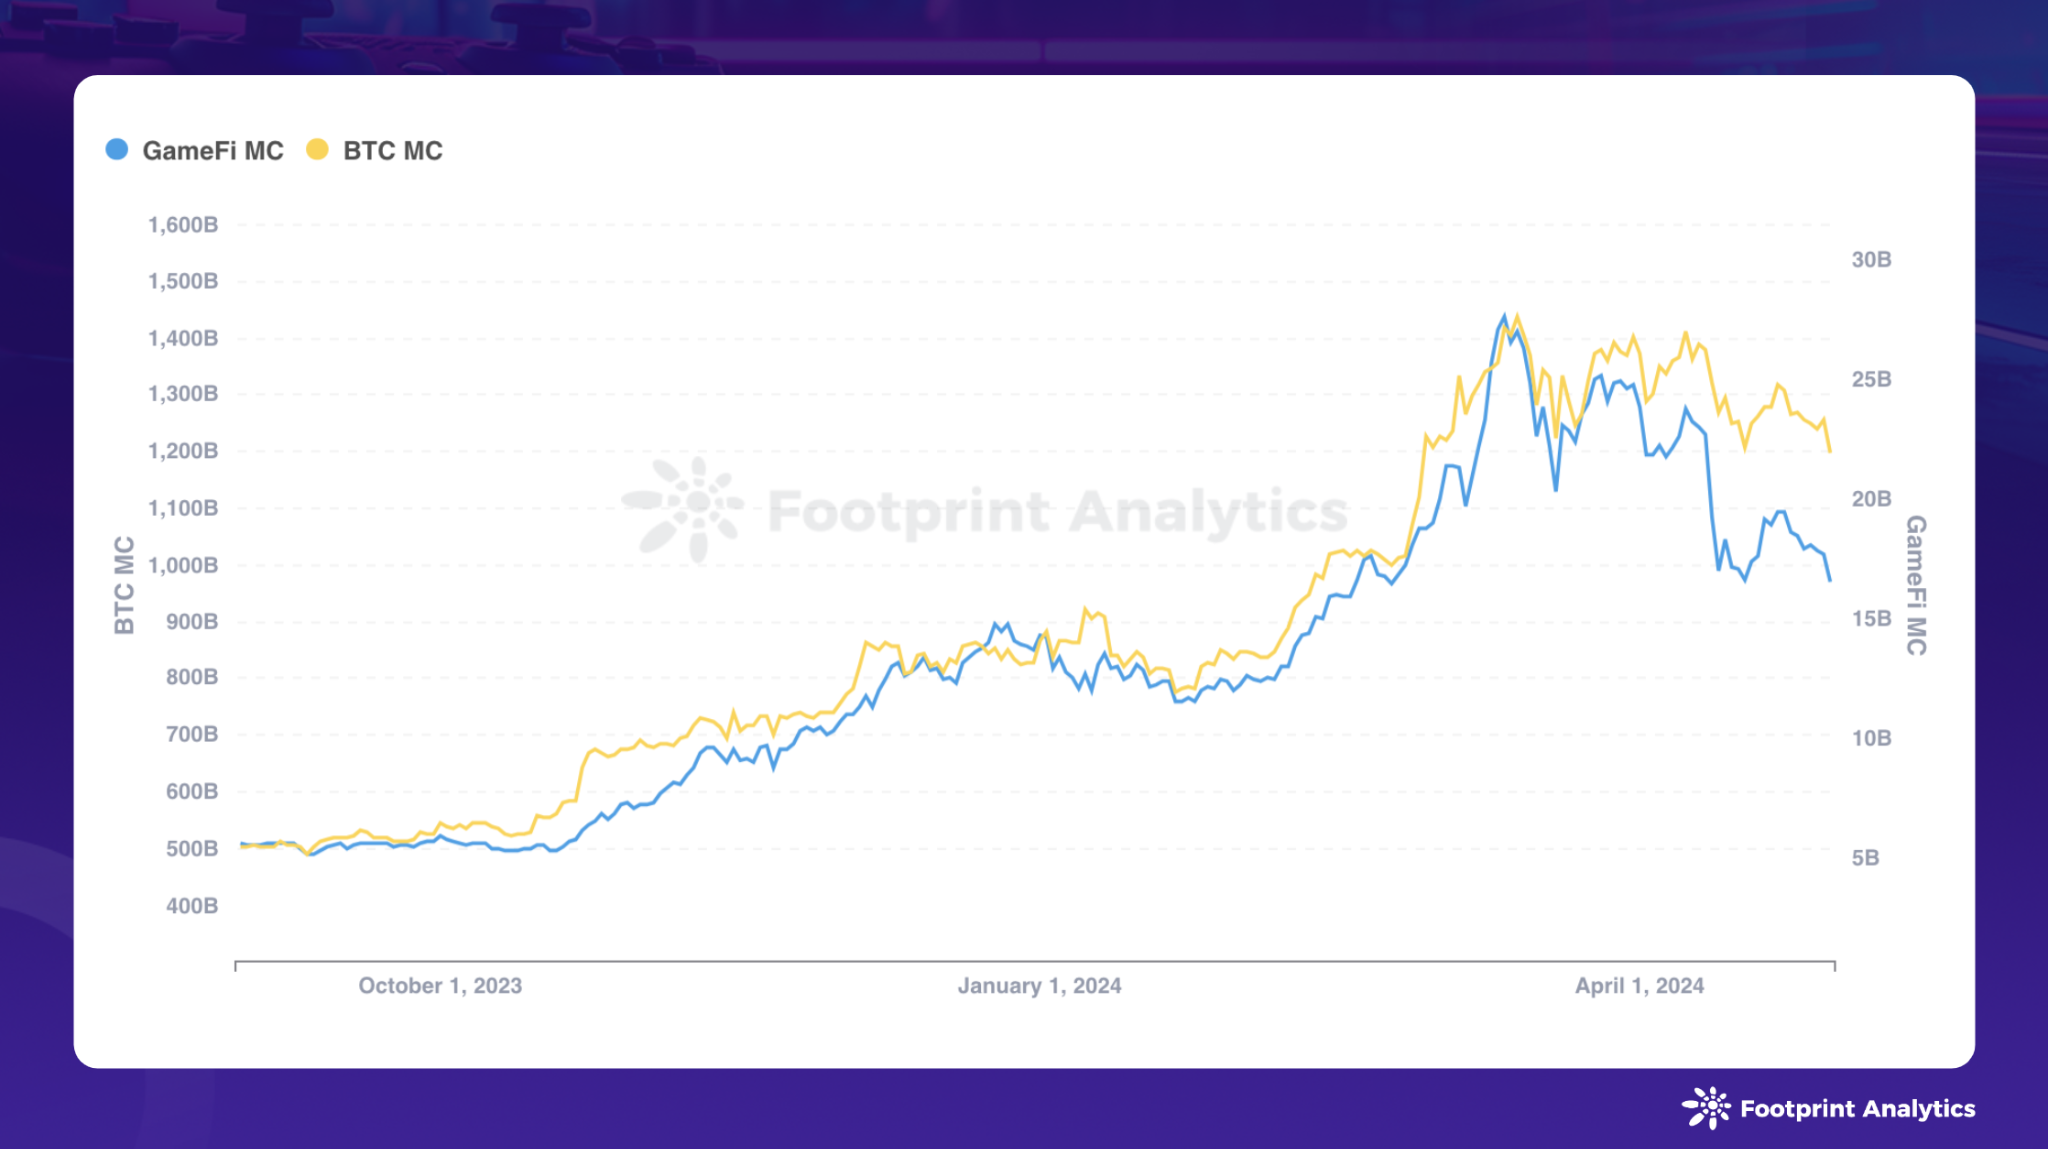Click the 1,600B label on left axis
The height and width of the screenshot is (1149, 2048).
click(x=183, y=225)
